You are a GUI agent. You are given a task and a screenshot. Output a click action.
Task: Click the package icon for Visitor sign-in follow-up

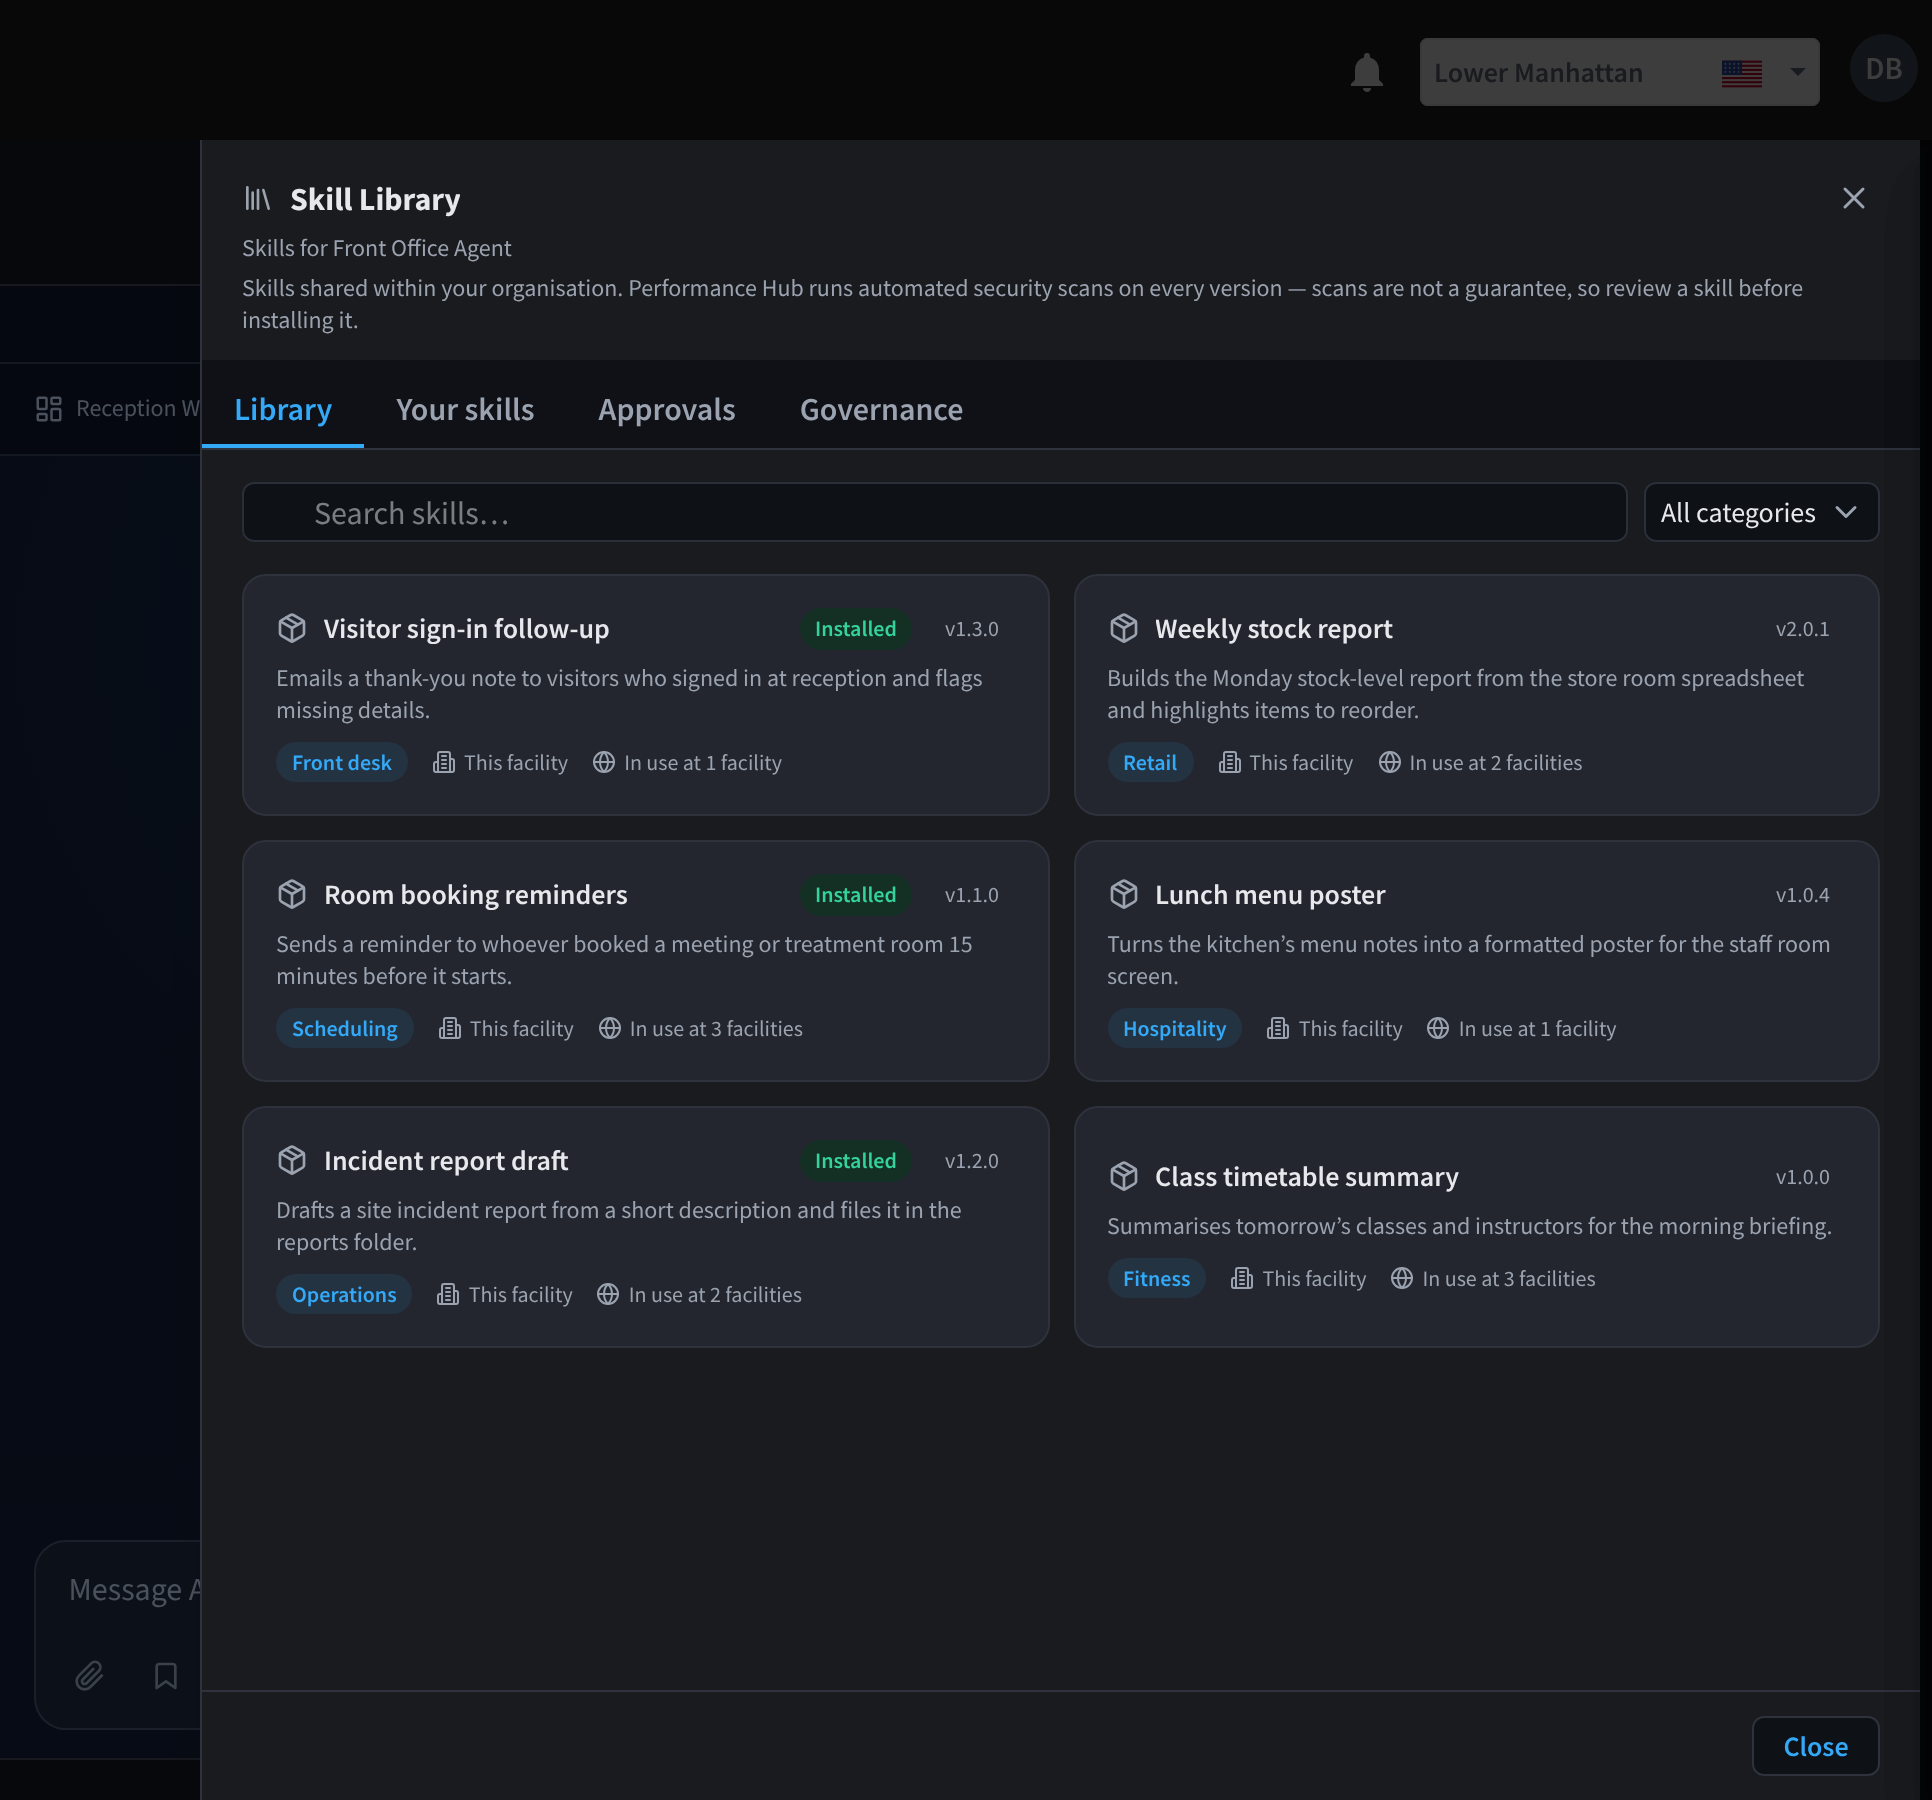[292, 628]
